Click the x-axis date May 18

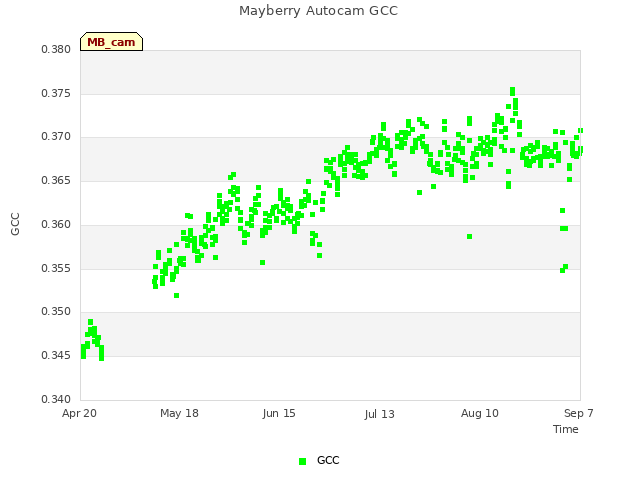pyautogui.click(x=179, y=413)
